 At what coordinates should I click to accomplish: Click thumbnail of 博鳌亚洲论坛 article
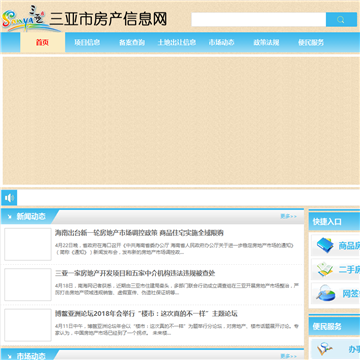point(28,325)
